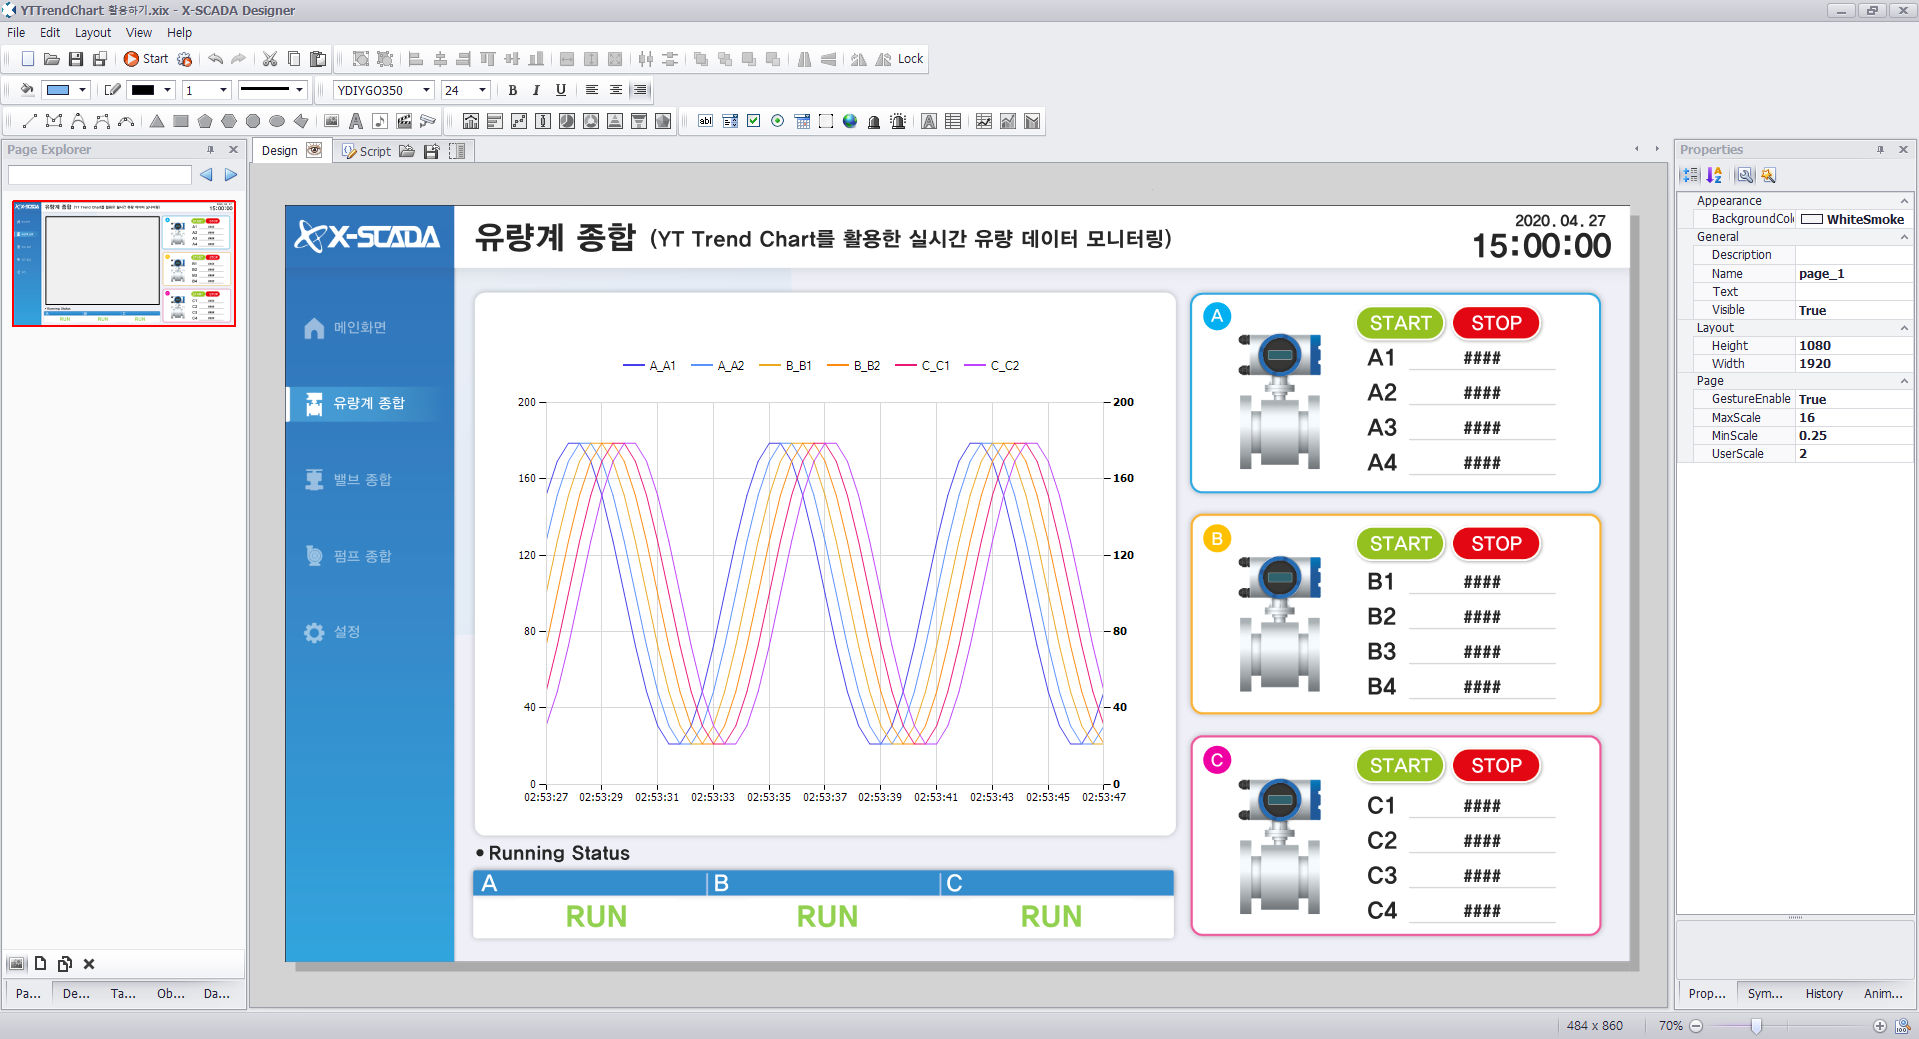1919x1039 pixels.
Task: Select the trend chart tool
Action: pos(984,121)
